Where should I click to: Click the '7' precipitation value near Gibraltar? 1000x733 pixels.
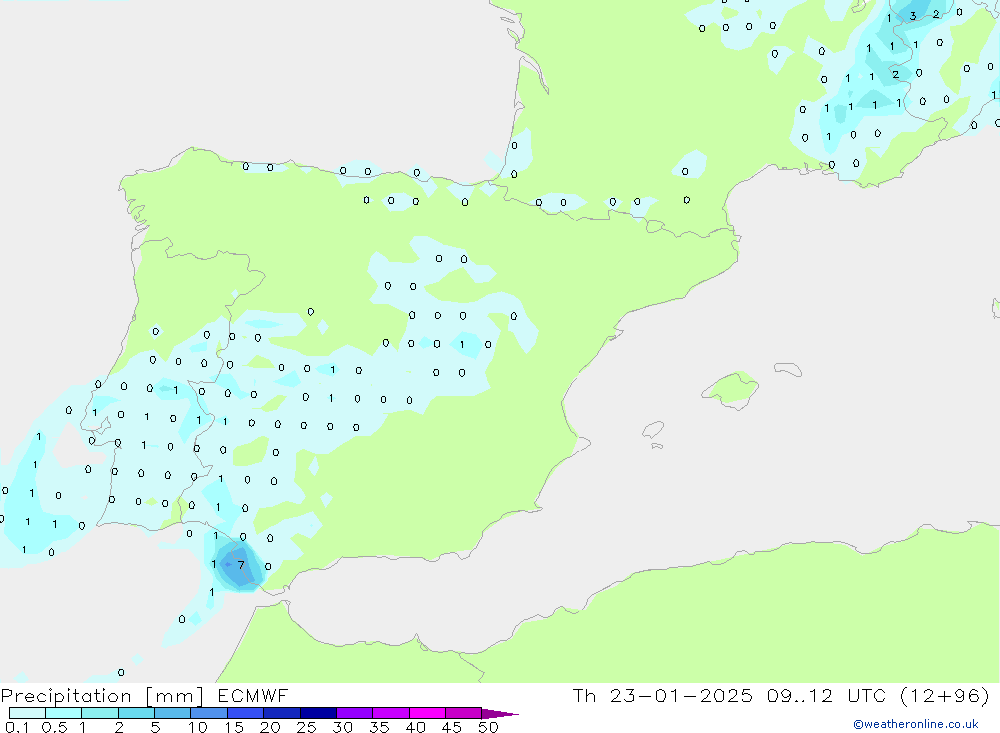click(241, 565)
